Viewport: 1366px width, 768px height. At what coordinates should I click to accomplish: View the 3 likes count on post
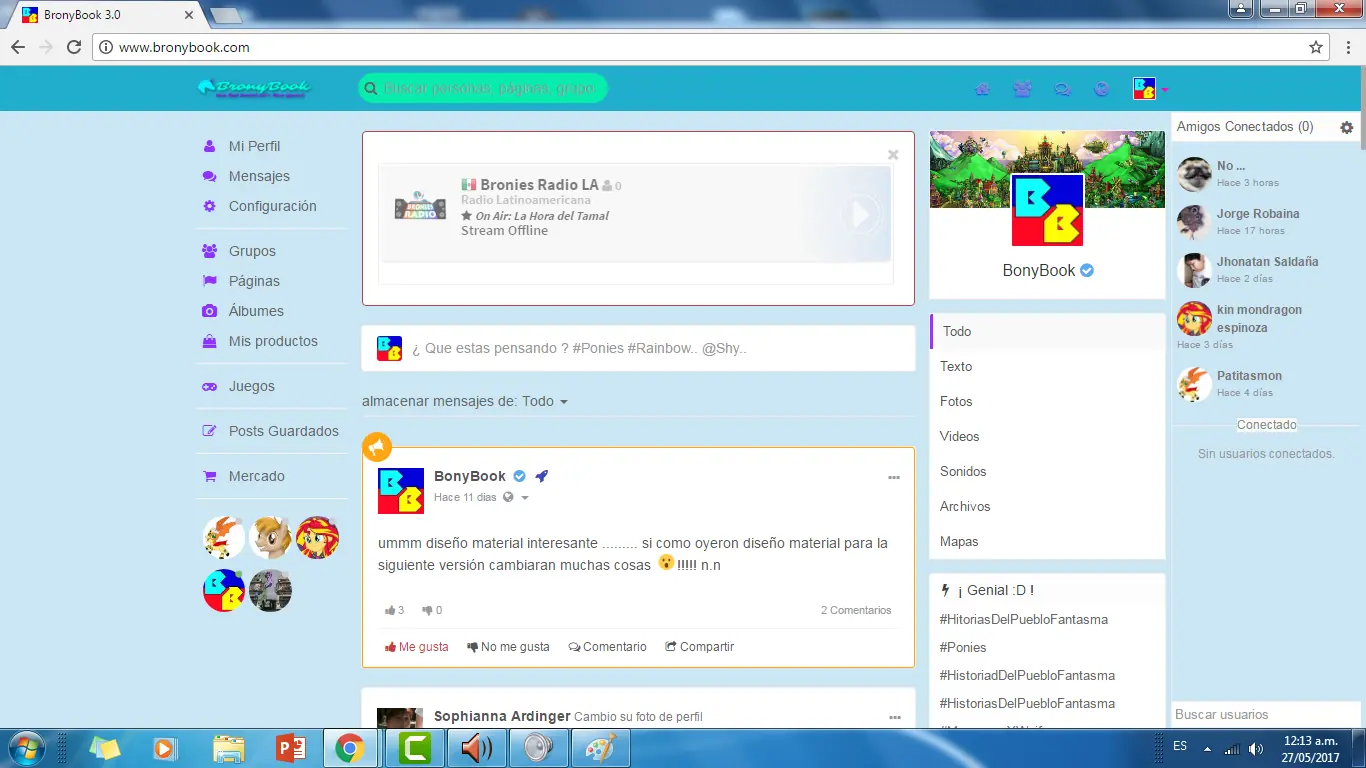(x=395, y=610)
